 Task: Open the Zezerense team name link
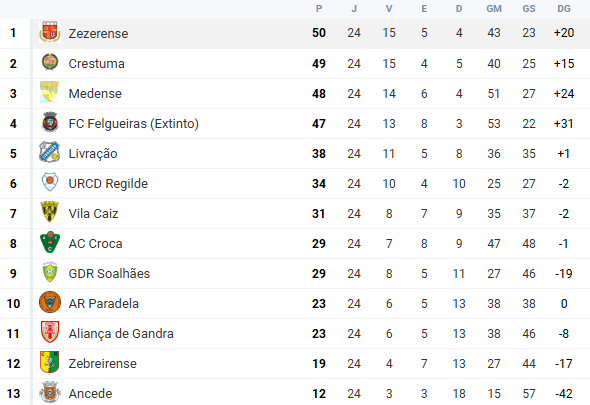(x=98, y=33)
